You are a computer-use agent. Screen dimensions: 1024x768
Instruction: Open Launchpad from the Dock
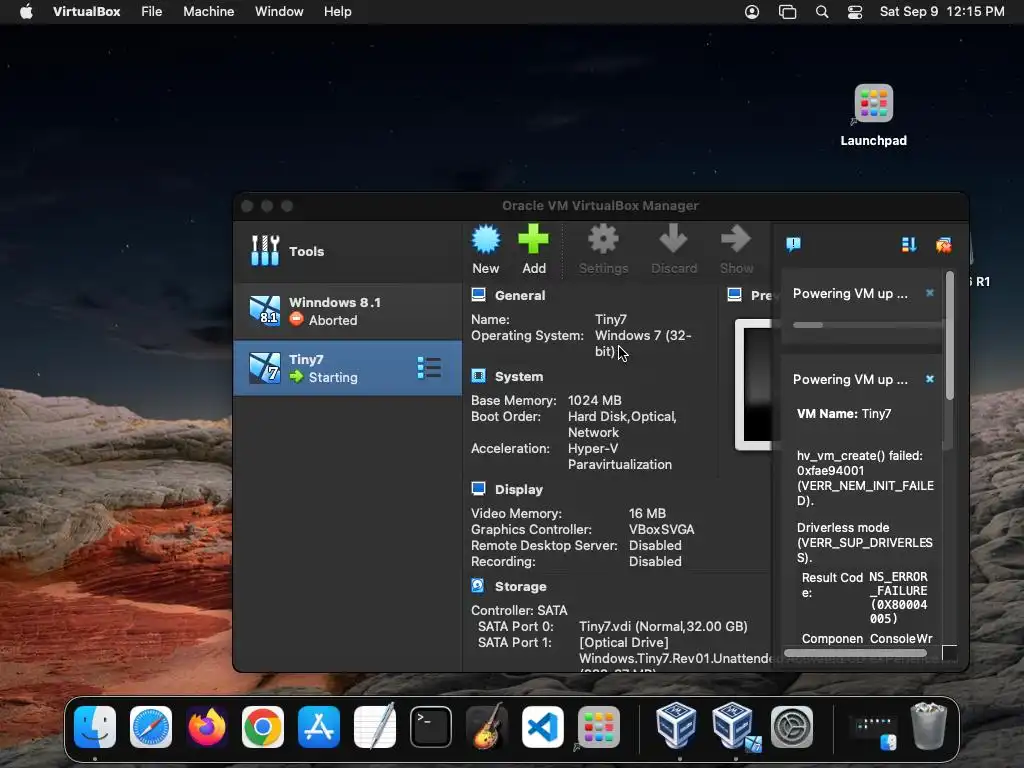598,726
